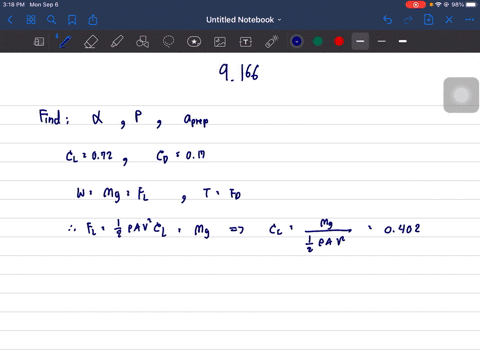This screenshot has height=360, width=480.
Task: Close the notebook with the X icon
Action: tap(449, 20)
